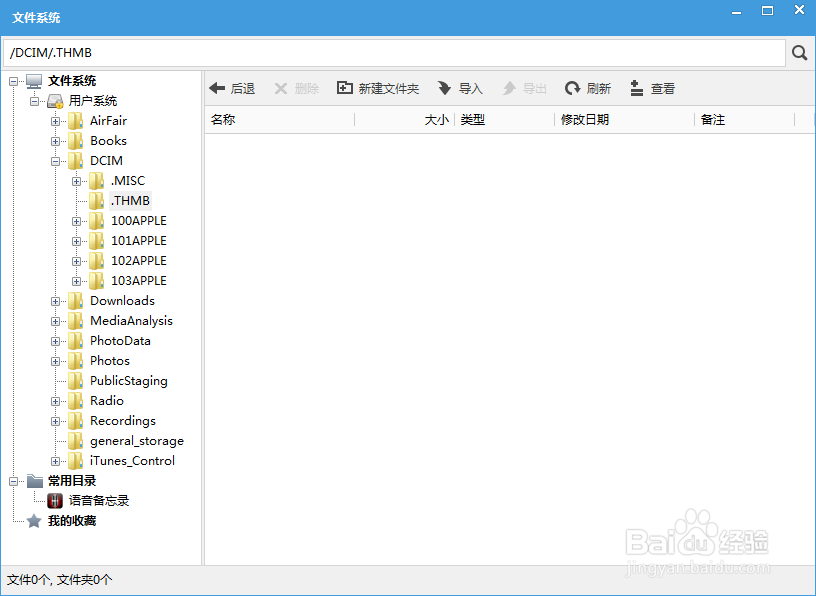
Task: Click the search magnifier icon
Action: [799, 53]
